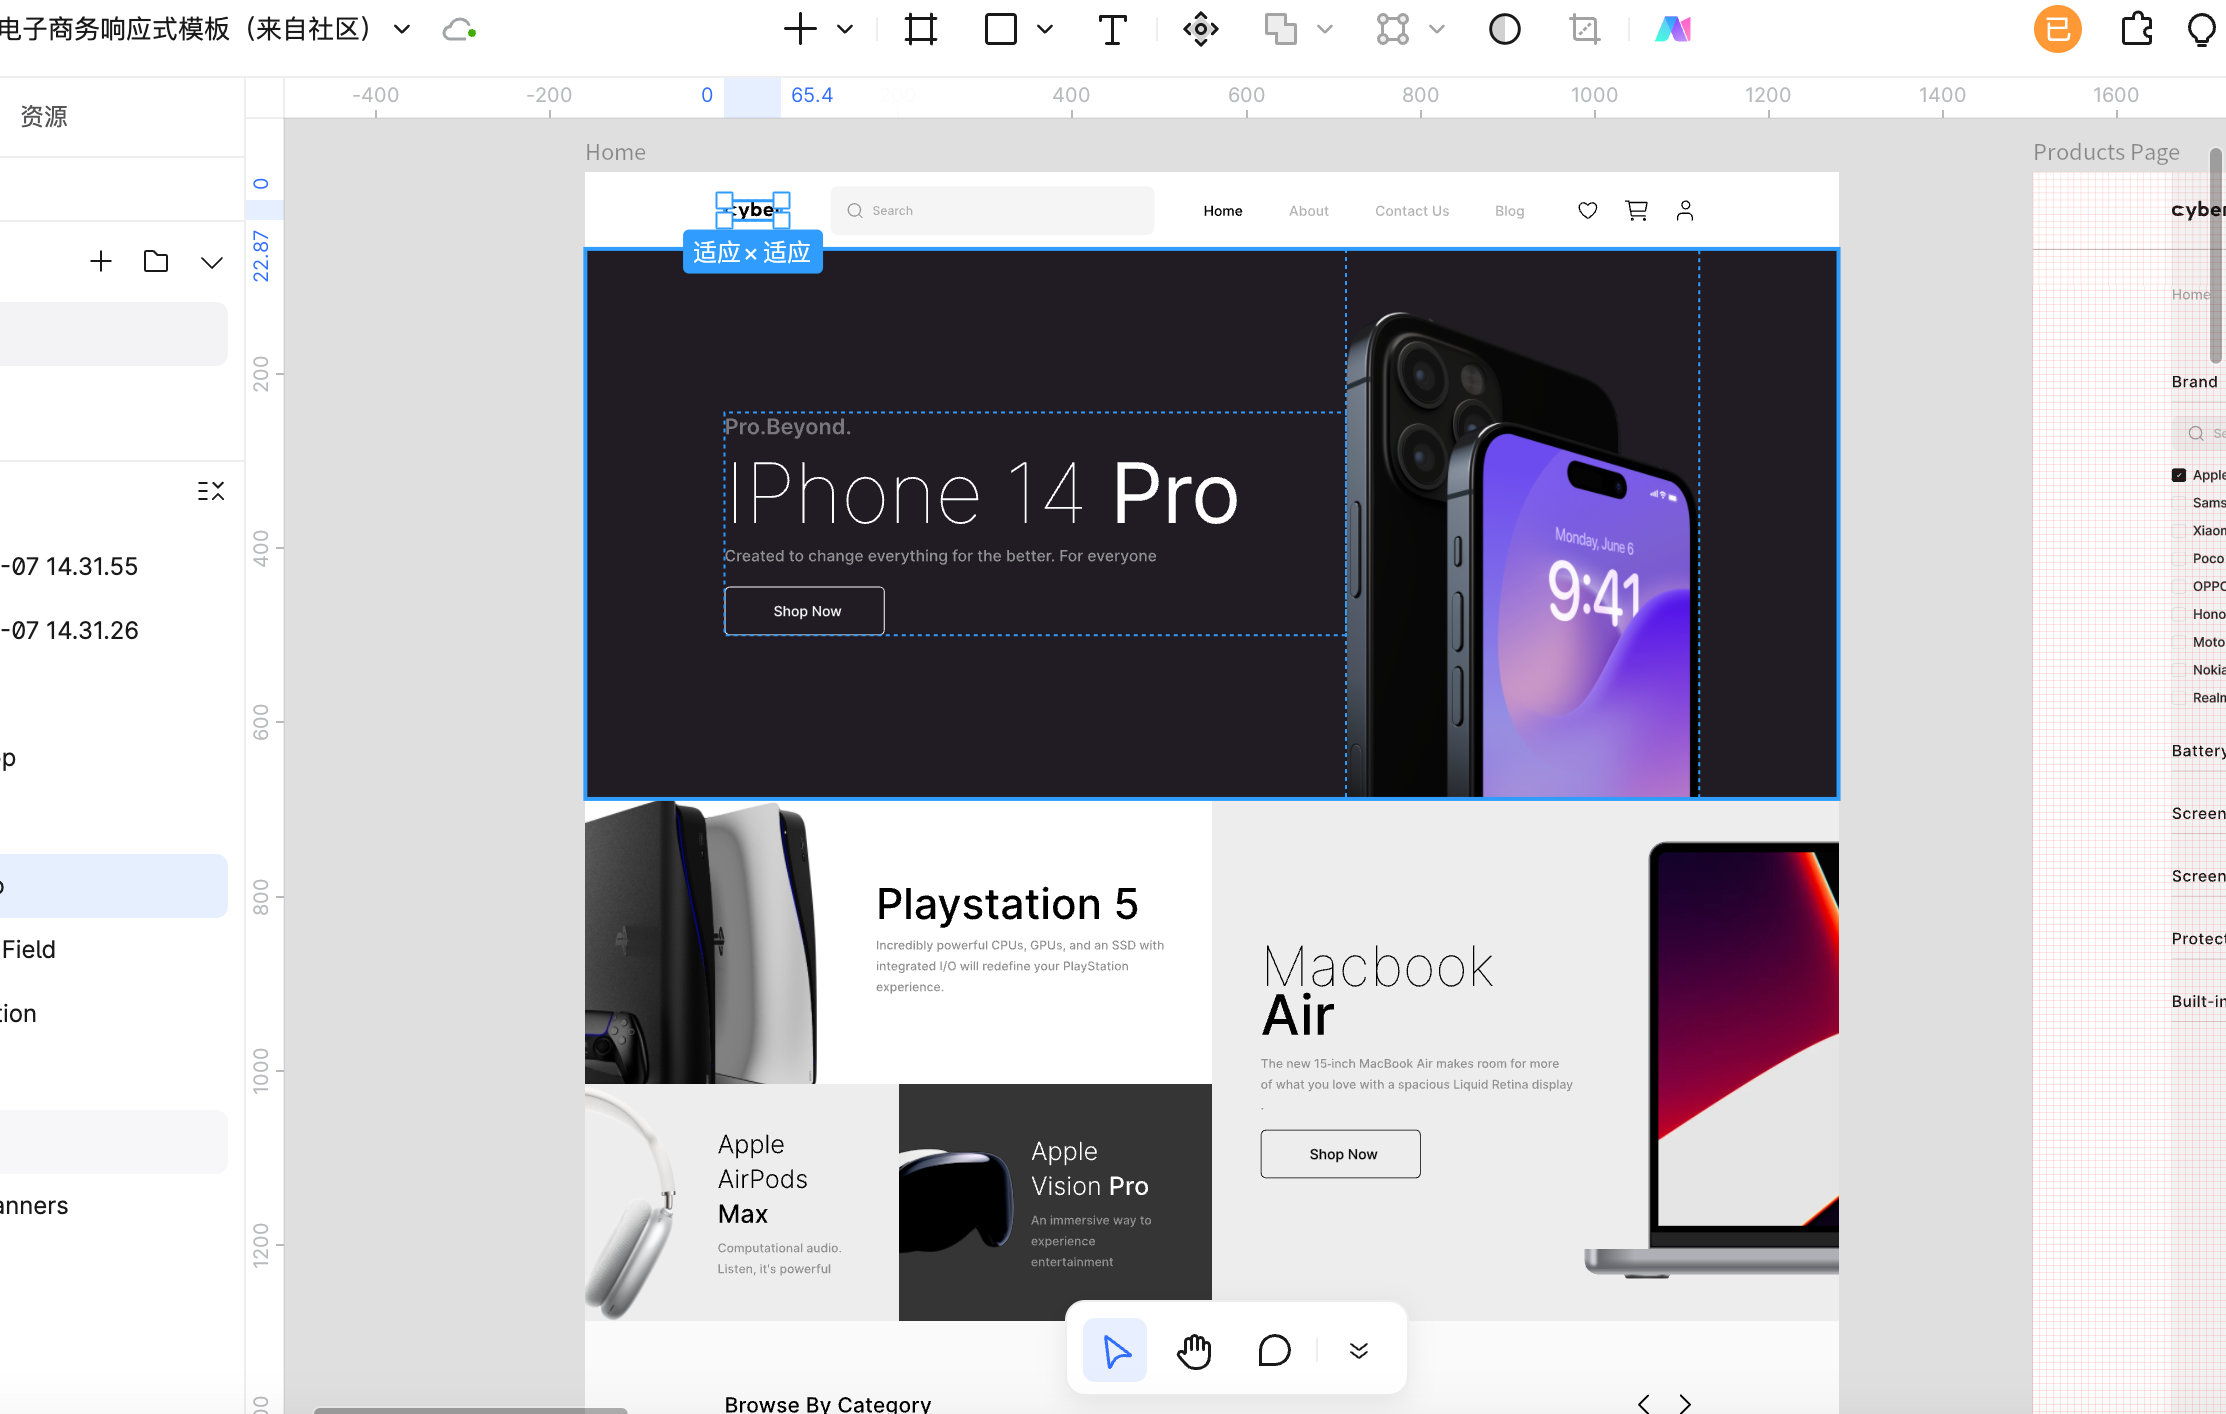The image size is (2226, 1414).
Task: Click the Contact Us nav link
Action: [1412, 211]
